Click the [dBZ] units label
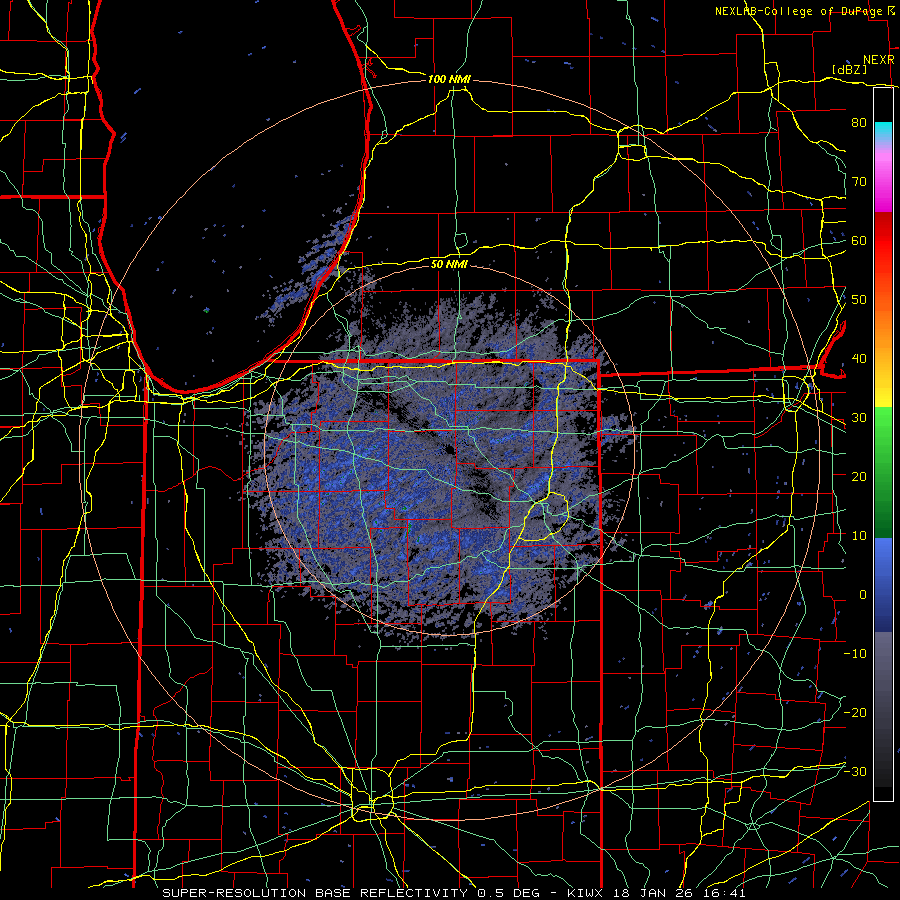The width and height of the screenshot is (900, 900). pos(849,69)
